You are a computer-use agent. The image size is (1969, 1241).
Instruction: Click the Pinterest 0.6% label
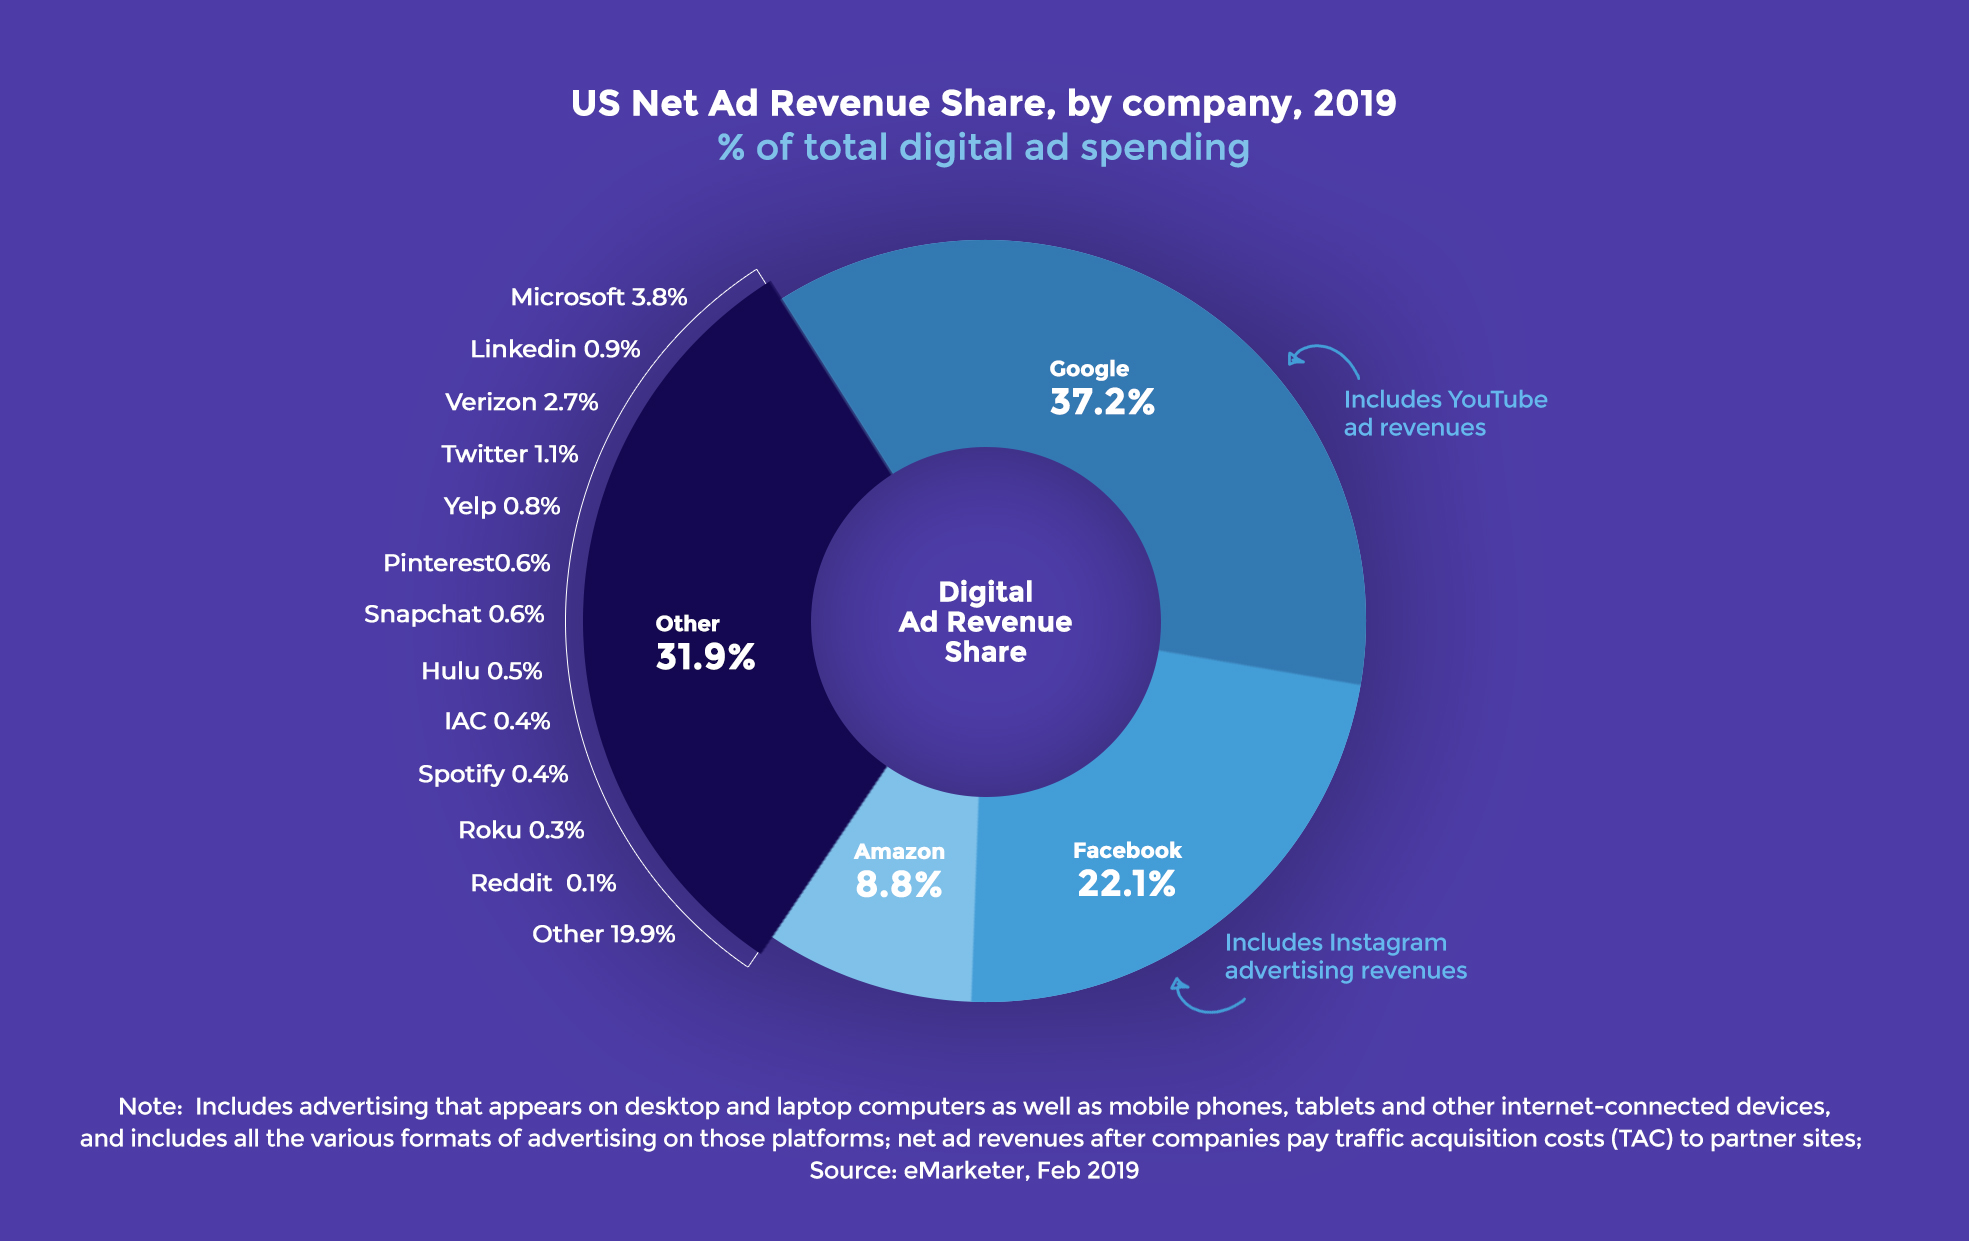[x=467, y=563]
